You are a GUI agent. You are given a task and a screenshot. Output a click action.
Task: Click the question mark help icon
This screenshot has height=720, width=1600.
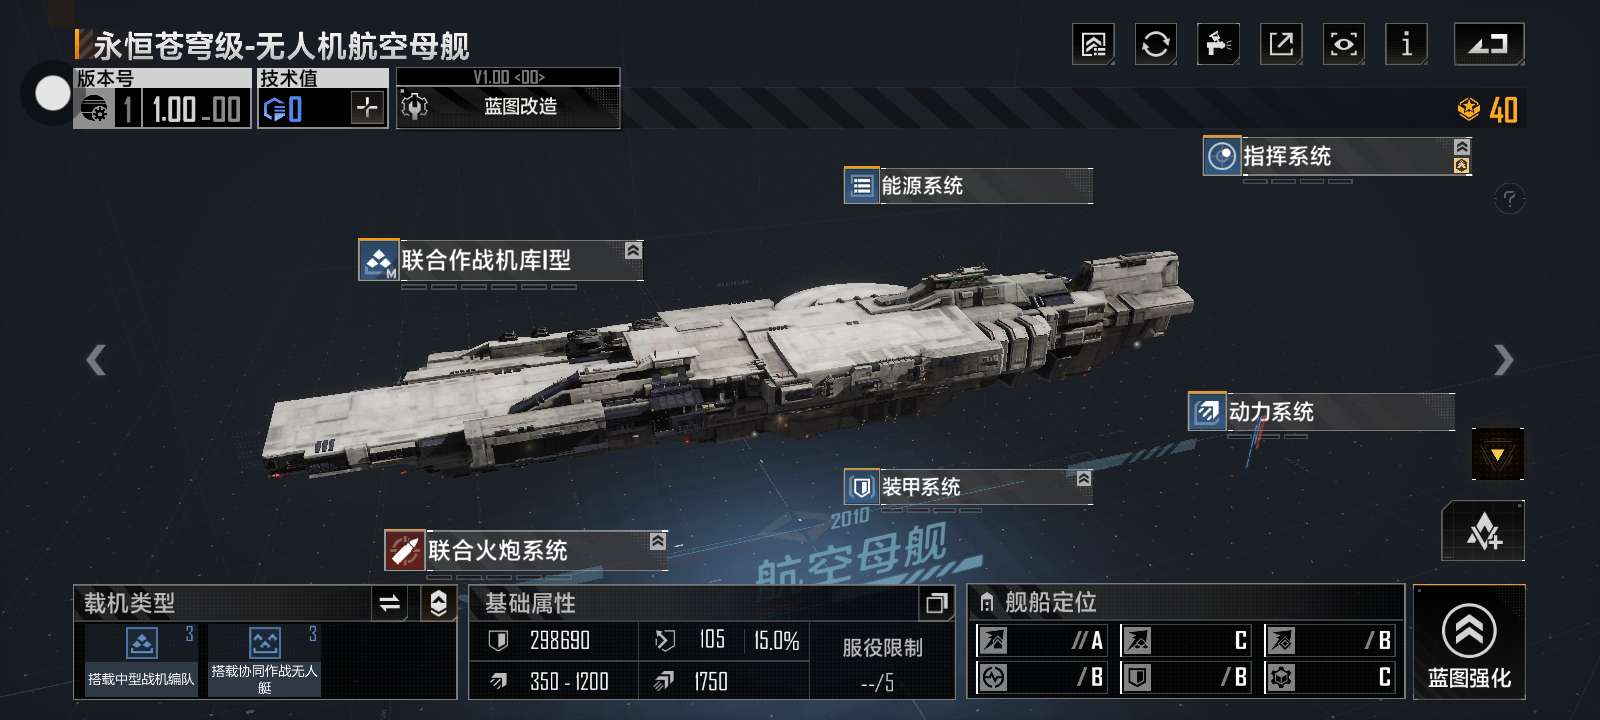(1509, 199)
